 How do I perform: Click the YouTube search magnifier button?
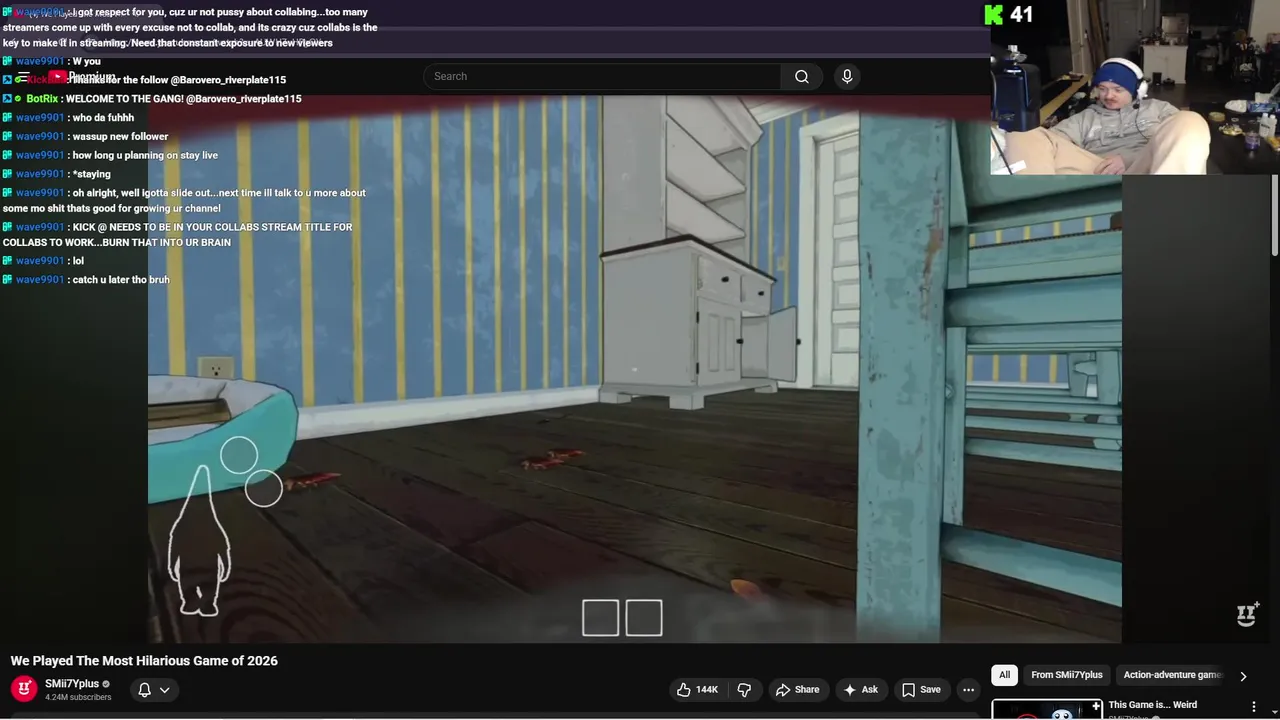tap(802, 77)
